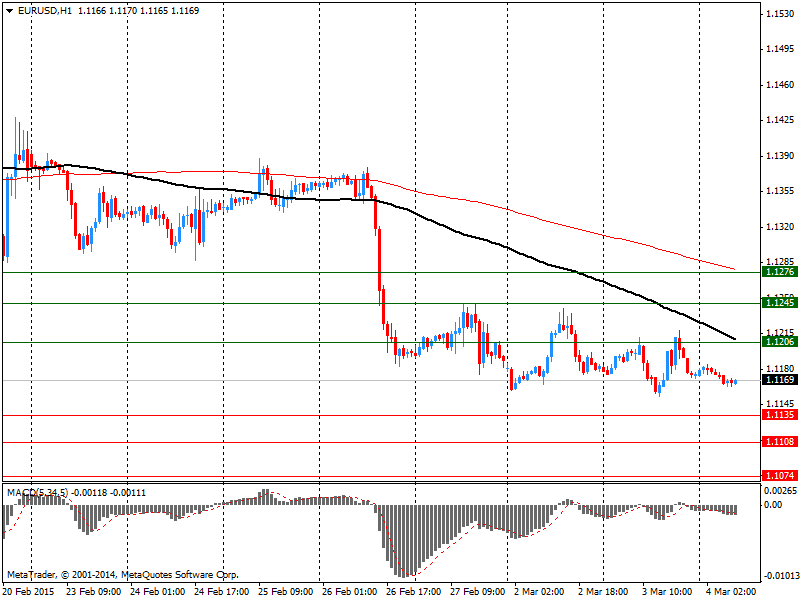The width and height of the screenshot is (800, 600).
Task: Click the 3 Mar 10:00 time label
Action: point(667,592)
